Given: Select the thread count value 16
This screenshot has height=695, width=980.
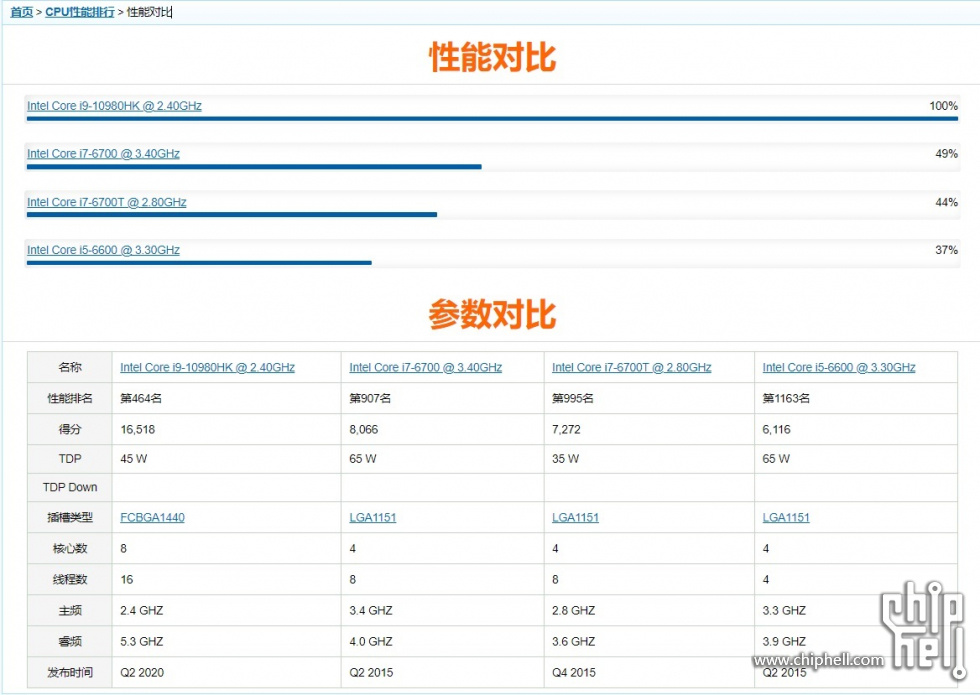Looking at the screenshot, I should pos(127,579).
